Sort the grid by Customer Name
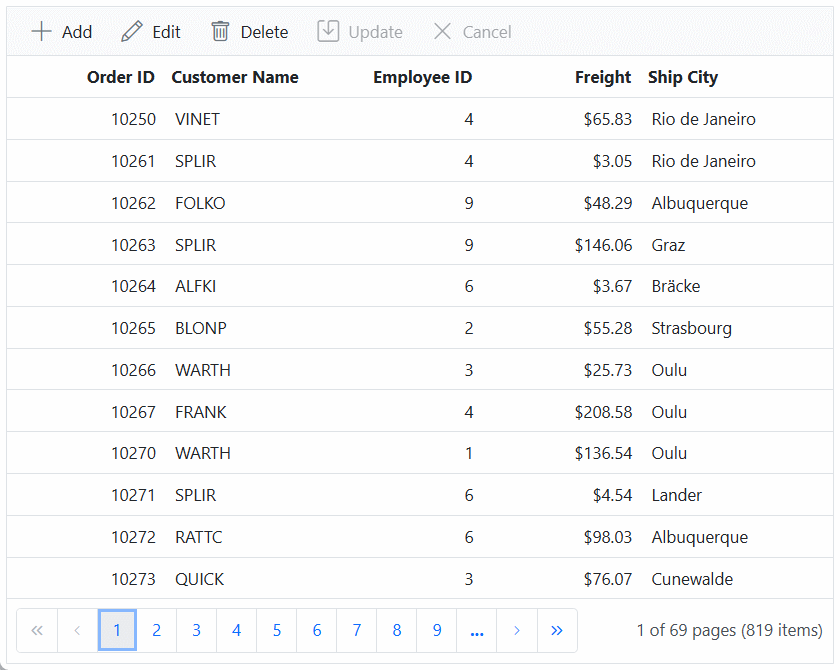 pos(233,77)
